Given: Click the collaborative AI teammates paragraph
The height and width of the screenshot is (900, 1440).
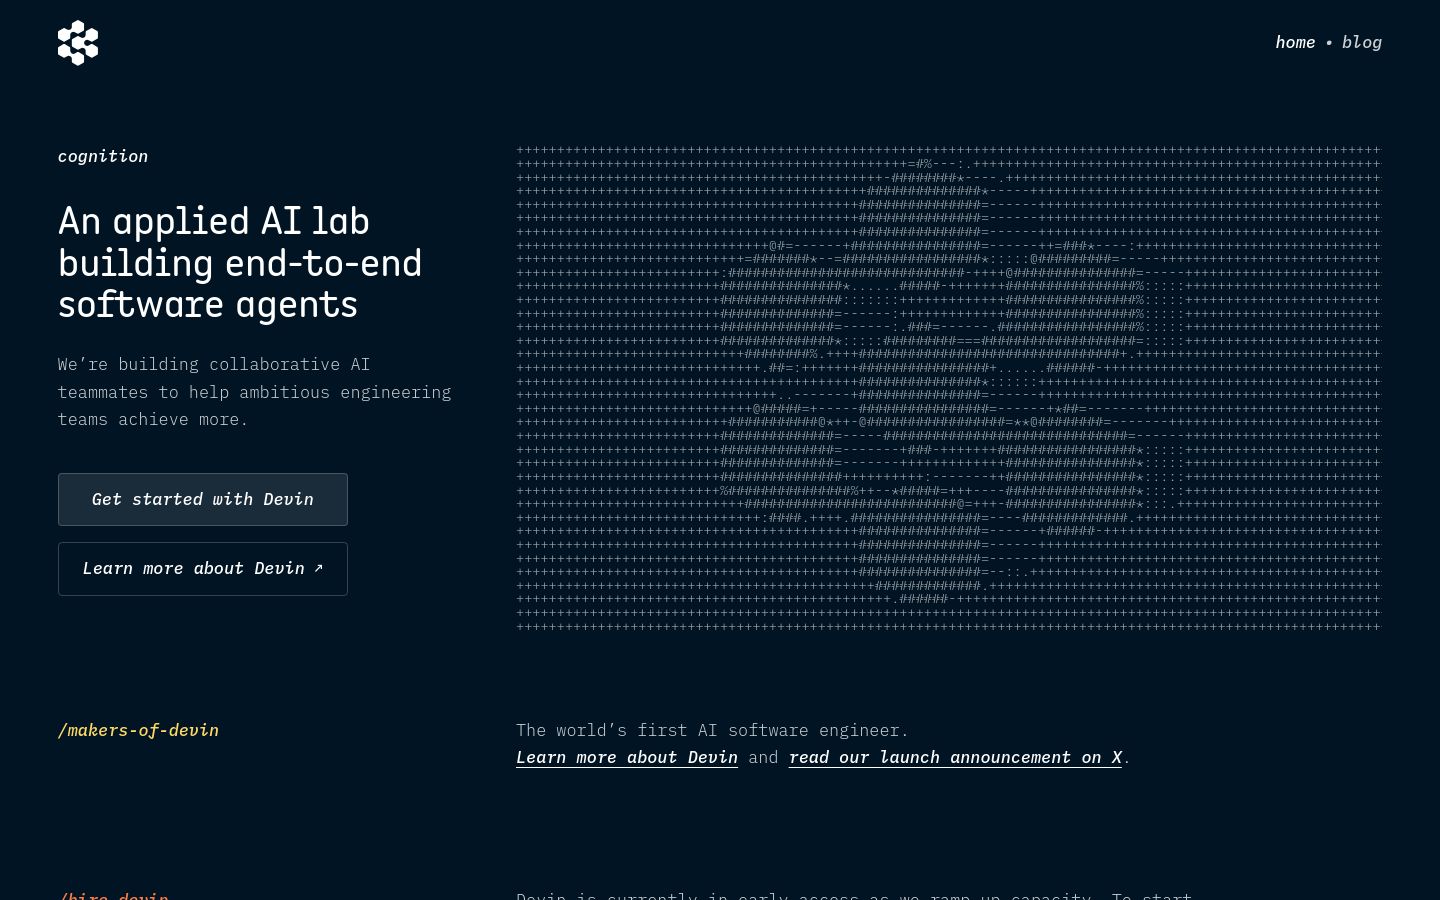Looking at the screenshot, I should [x=254, y=392].
